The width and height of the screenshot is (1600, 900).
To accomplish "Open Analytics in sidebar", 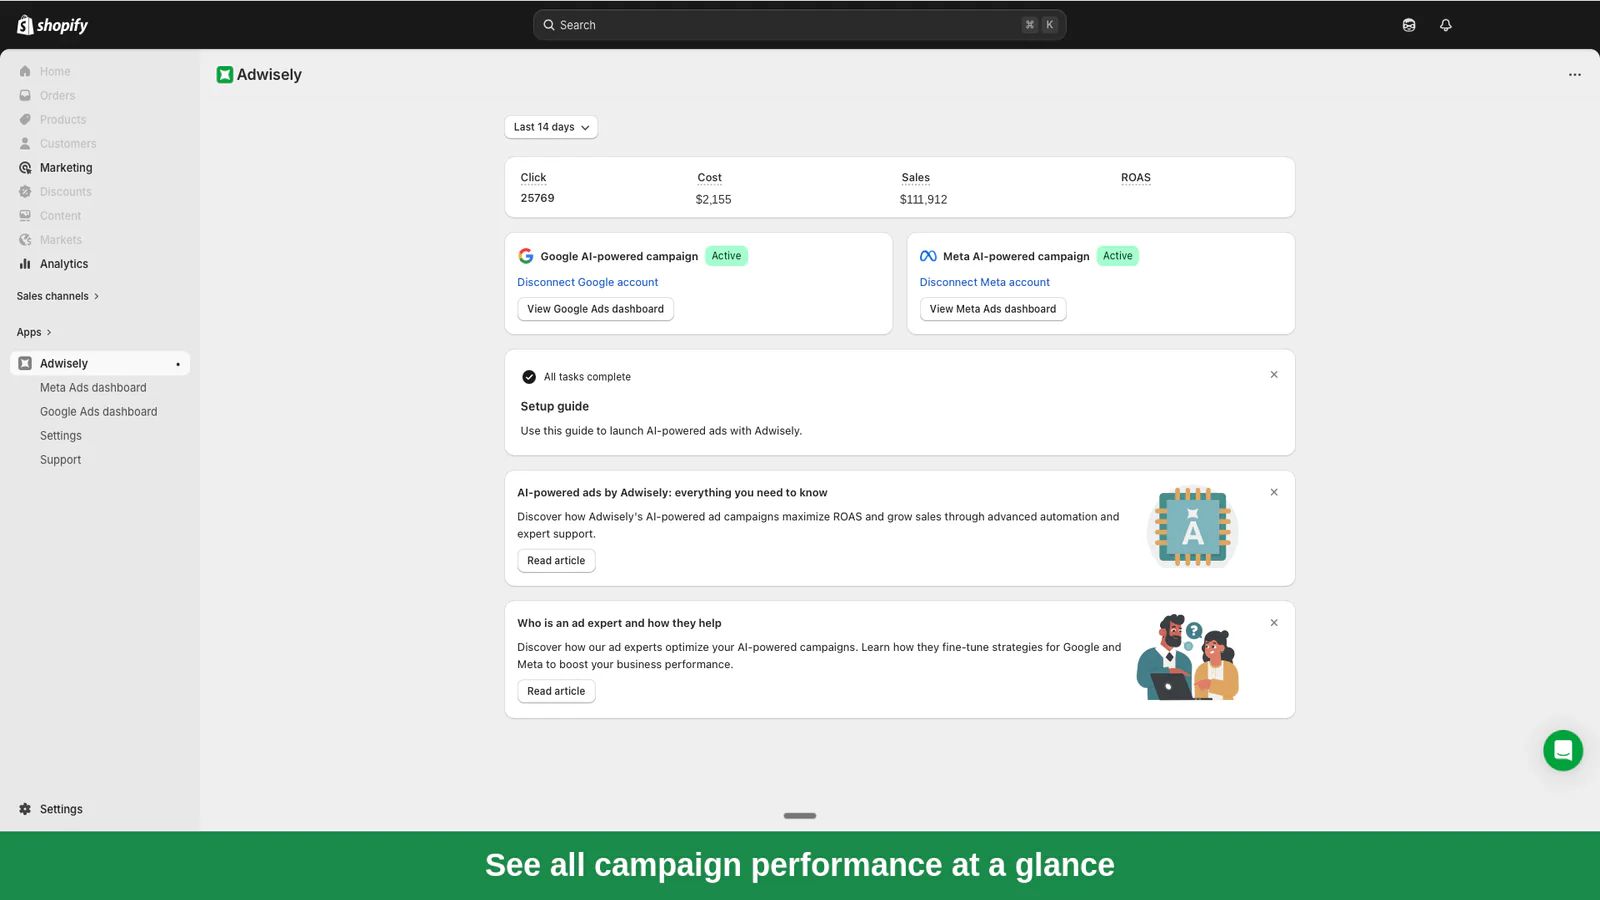I will click(x=64, y=263).
